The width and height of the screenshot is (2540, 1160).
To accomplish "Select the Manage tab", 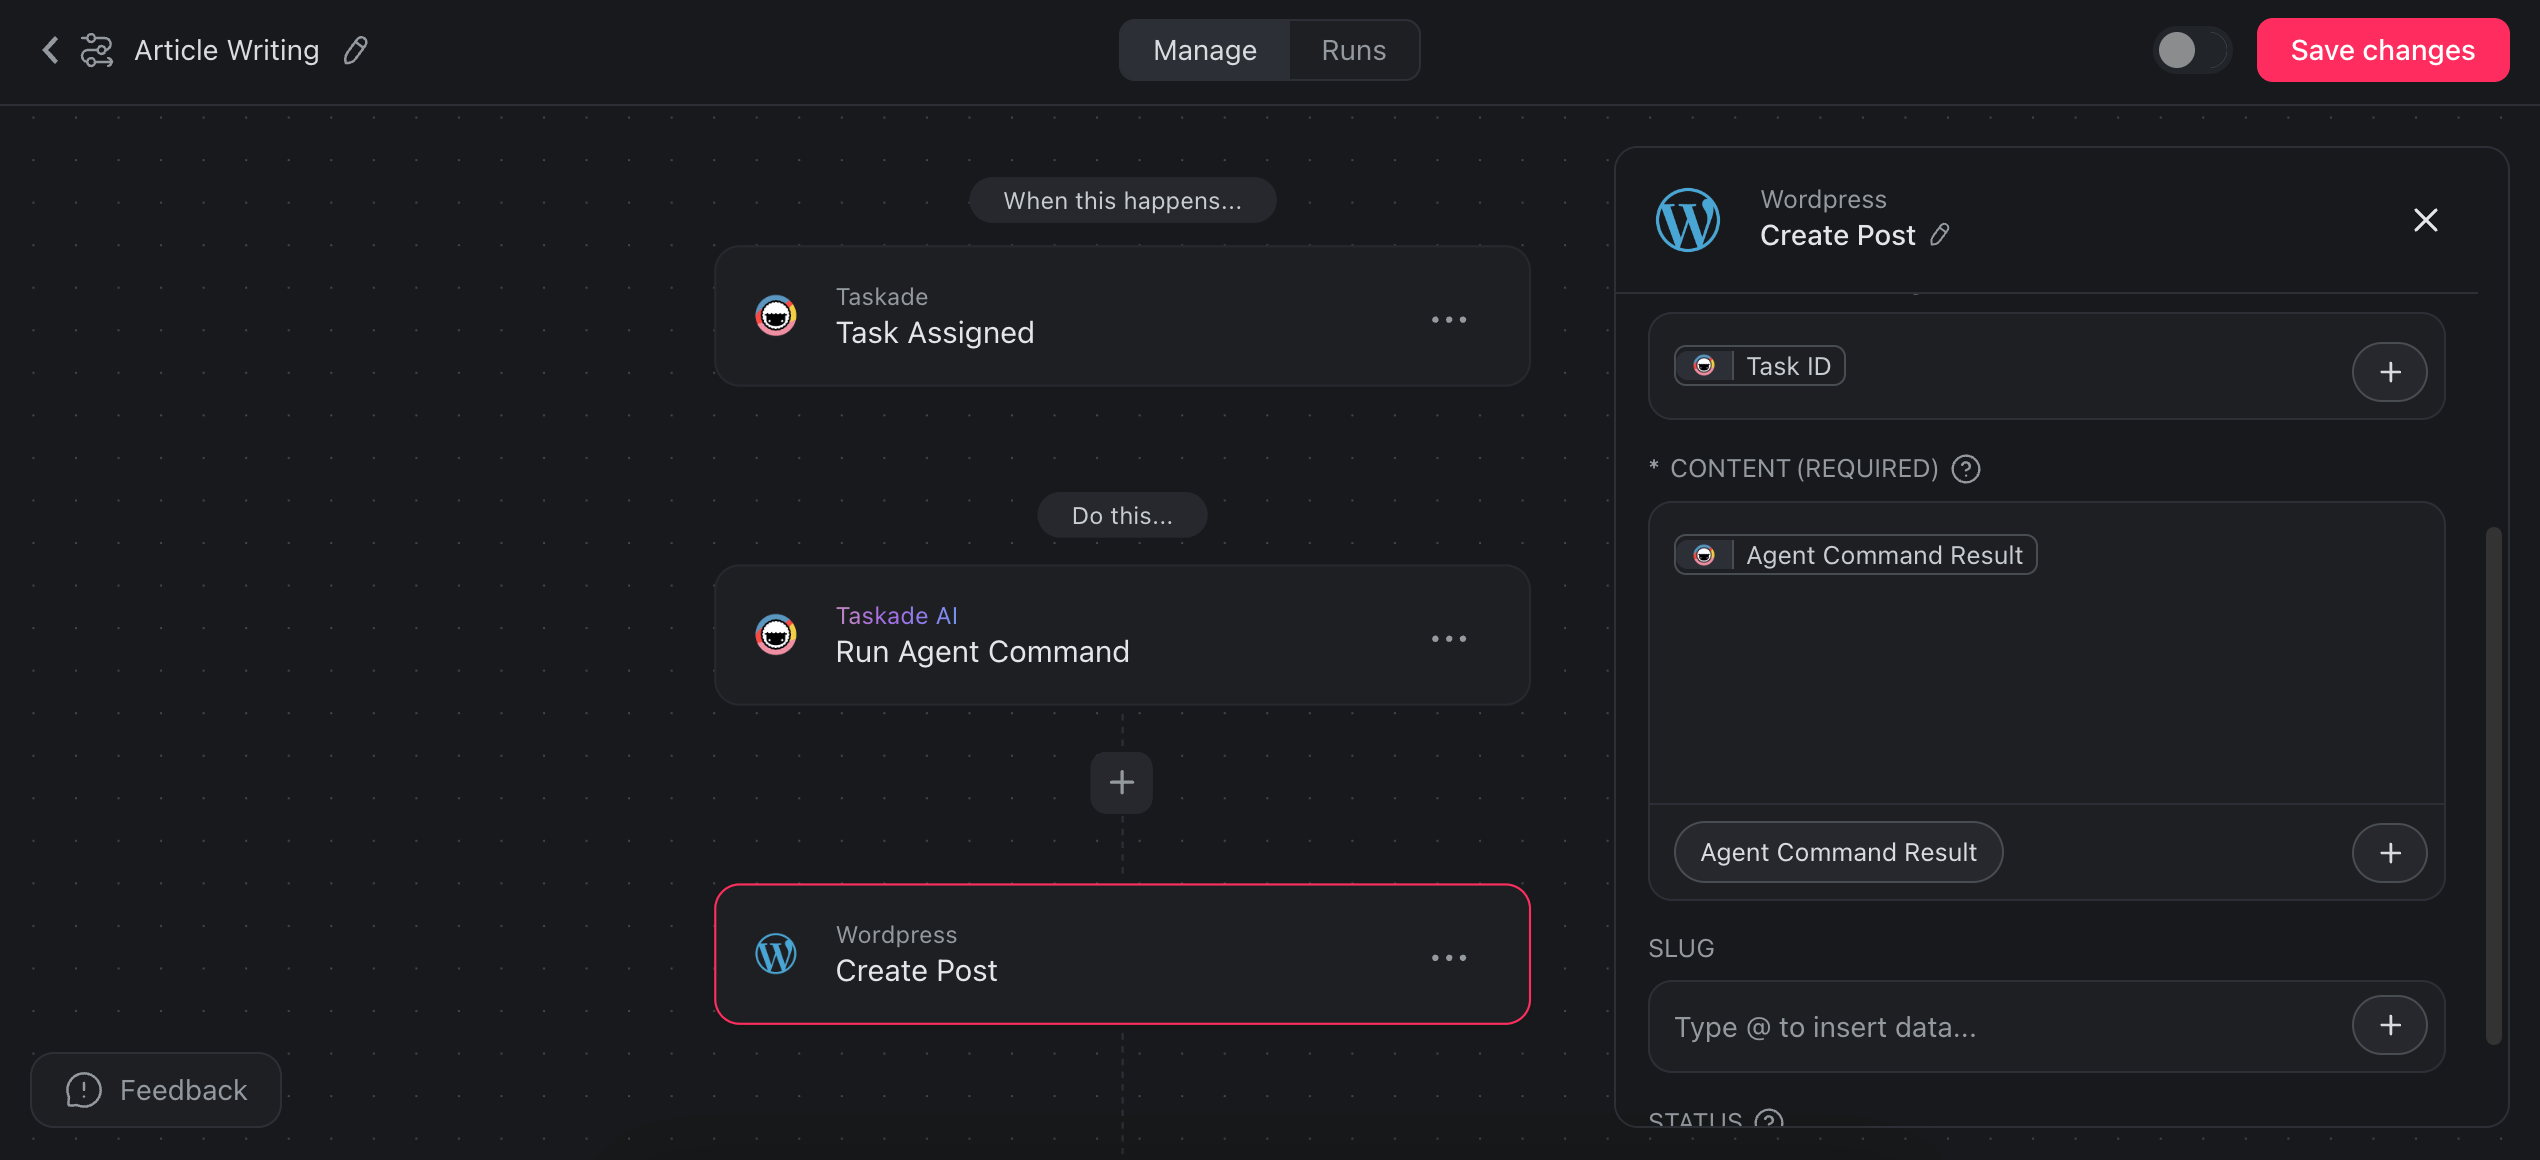I will [1204, 49].
